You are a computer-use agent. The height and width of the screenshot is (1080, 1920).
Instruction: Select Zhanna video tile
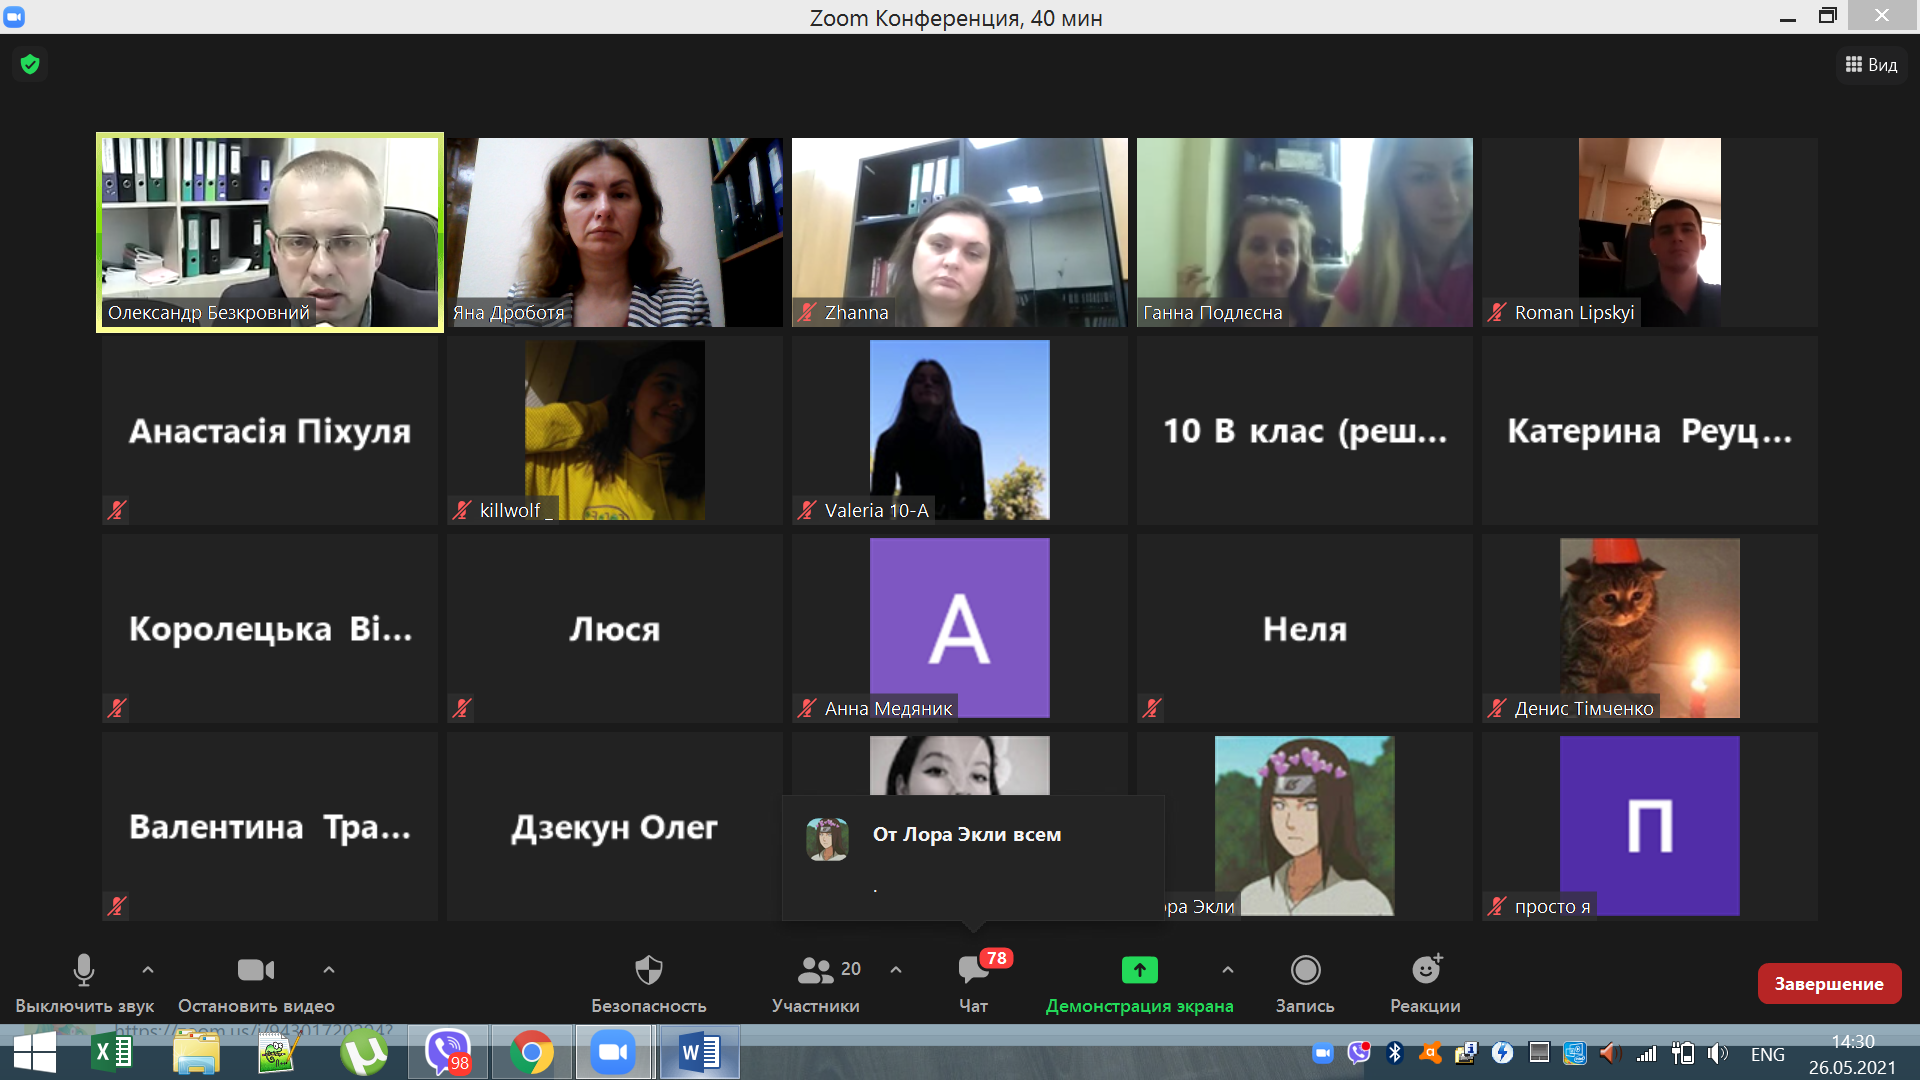click(960, 232)
